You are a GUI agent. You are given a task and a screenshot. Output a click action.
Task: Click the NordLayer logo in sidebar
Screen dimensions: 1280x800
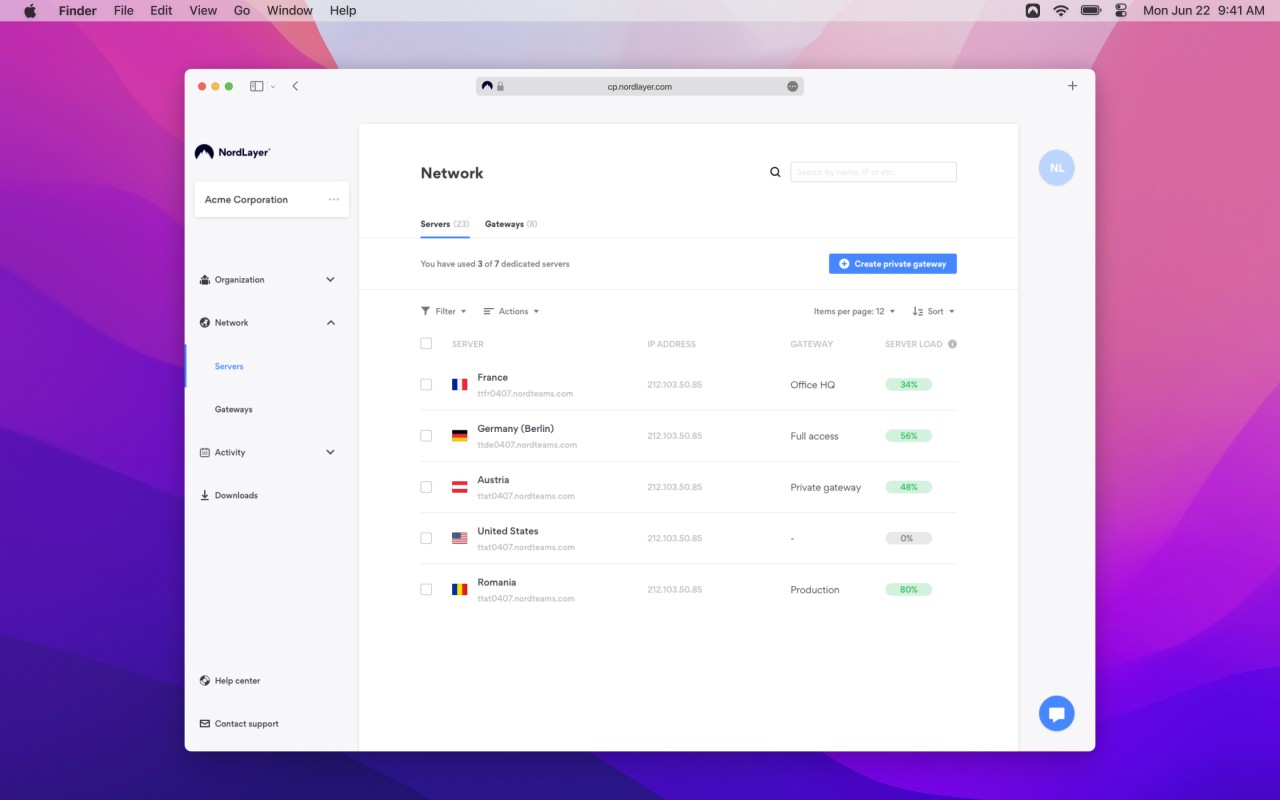pos(233,152)
